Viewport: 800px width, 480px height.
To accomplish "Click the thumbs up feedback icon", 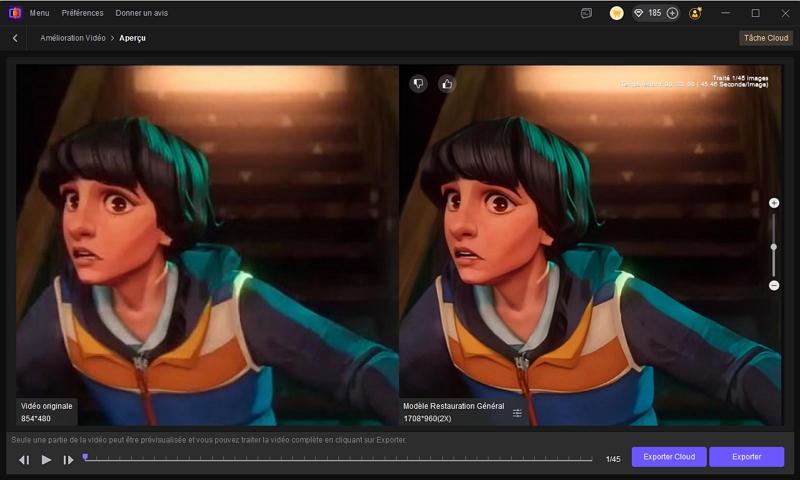I will tap(446, 84).
